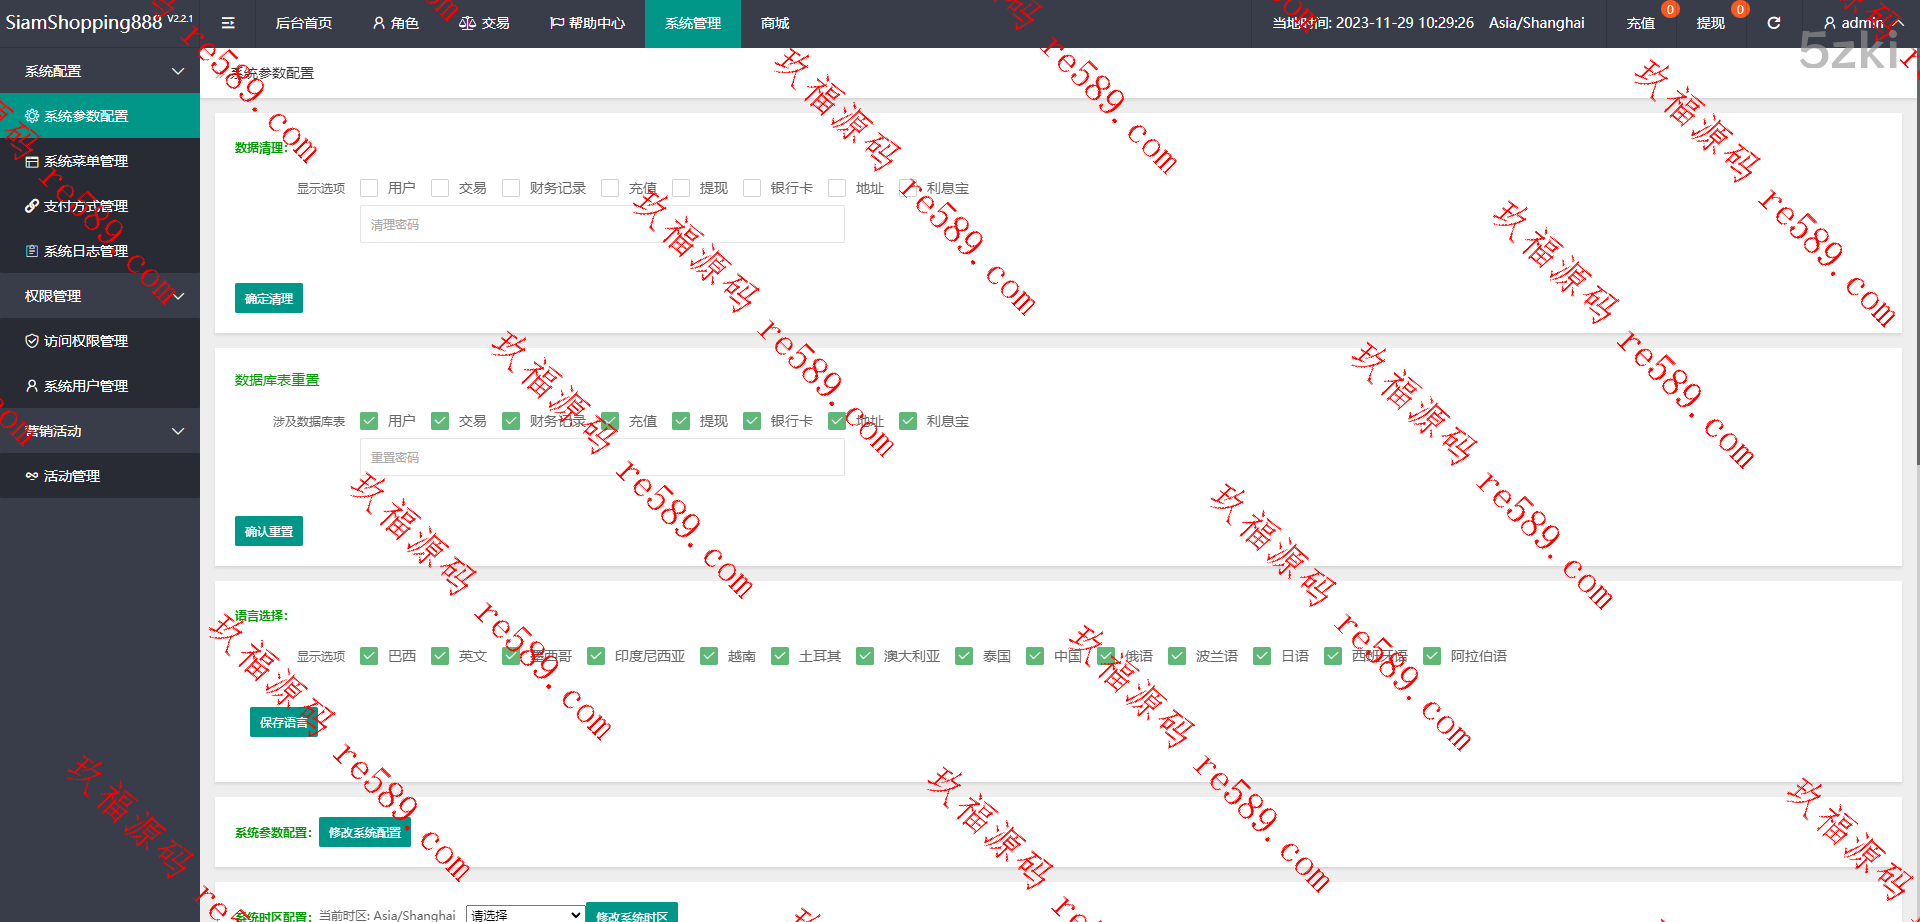
Task: Click the gear icon for 系统参数配置
Action: [32, 116]
